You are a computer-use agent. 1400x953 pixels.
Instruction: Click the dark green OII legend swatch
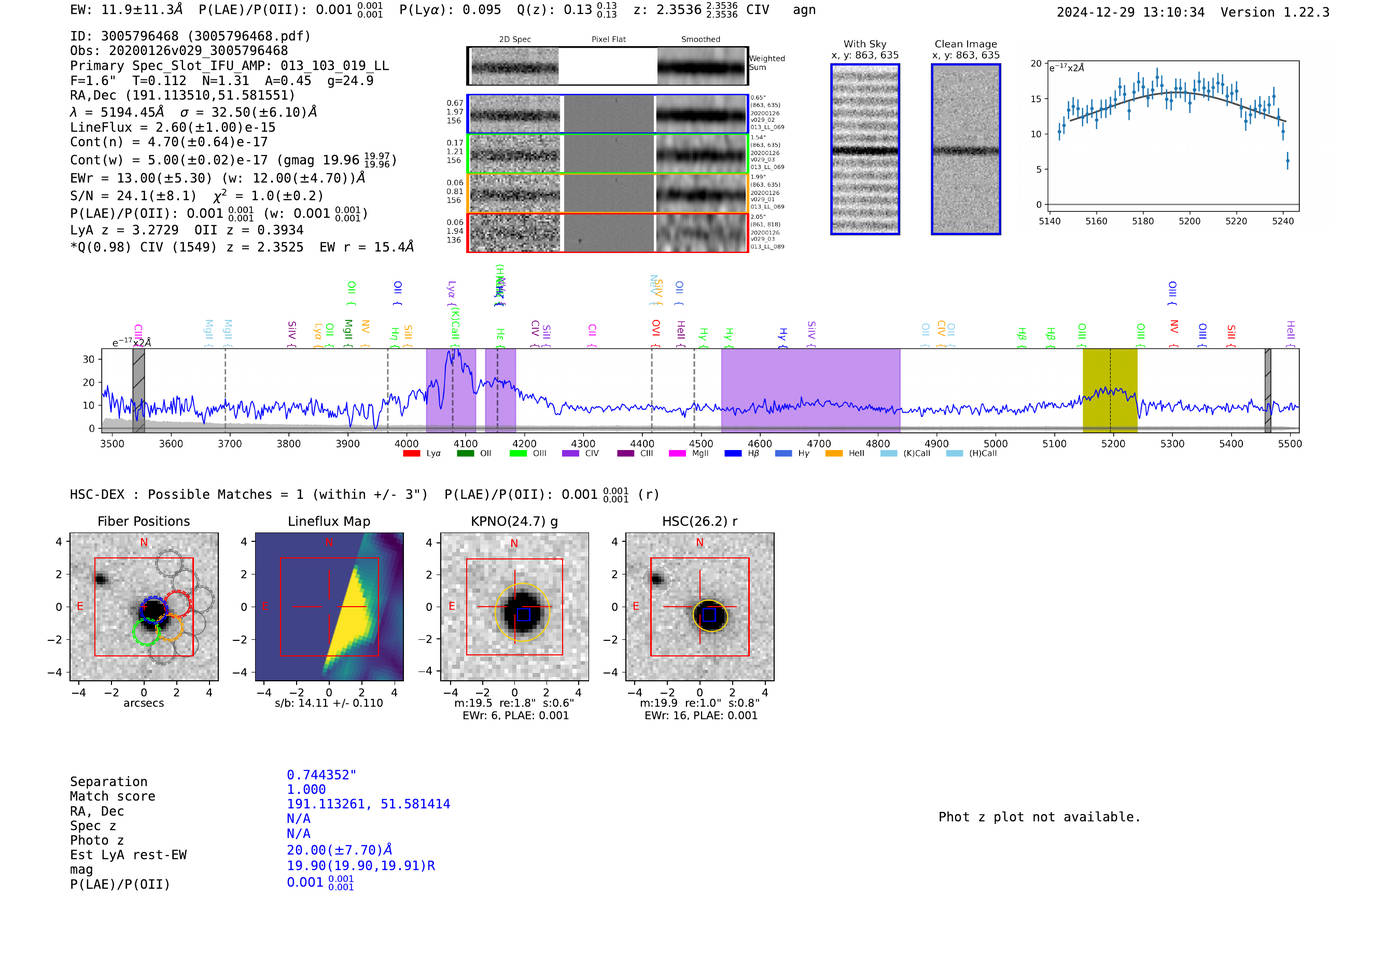click(465, 454)
